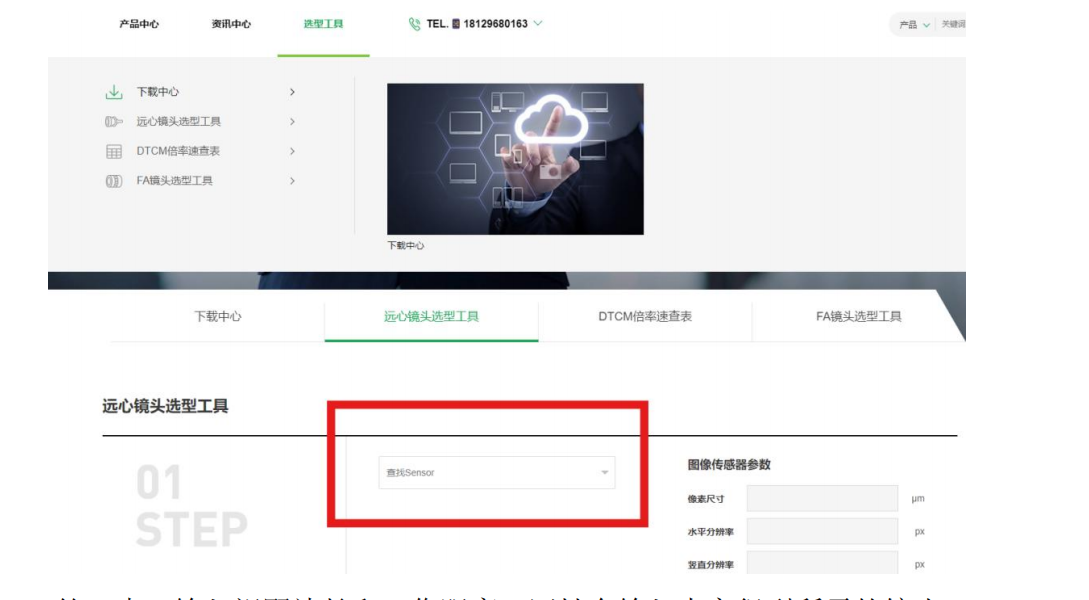The width and height of the screenshot is (1089, 600).
Task: Click the green phone icon near TEL
Action: [415, 24]
